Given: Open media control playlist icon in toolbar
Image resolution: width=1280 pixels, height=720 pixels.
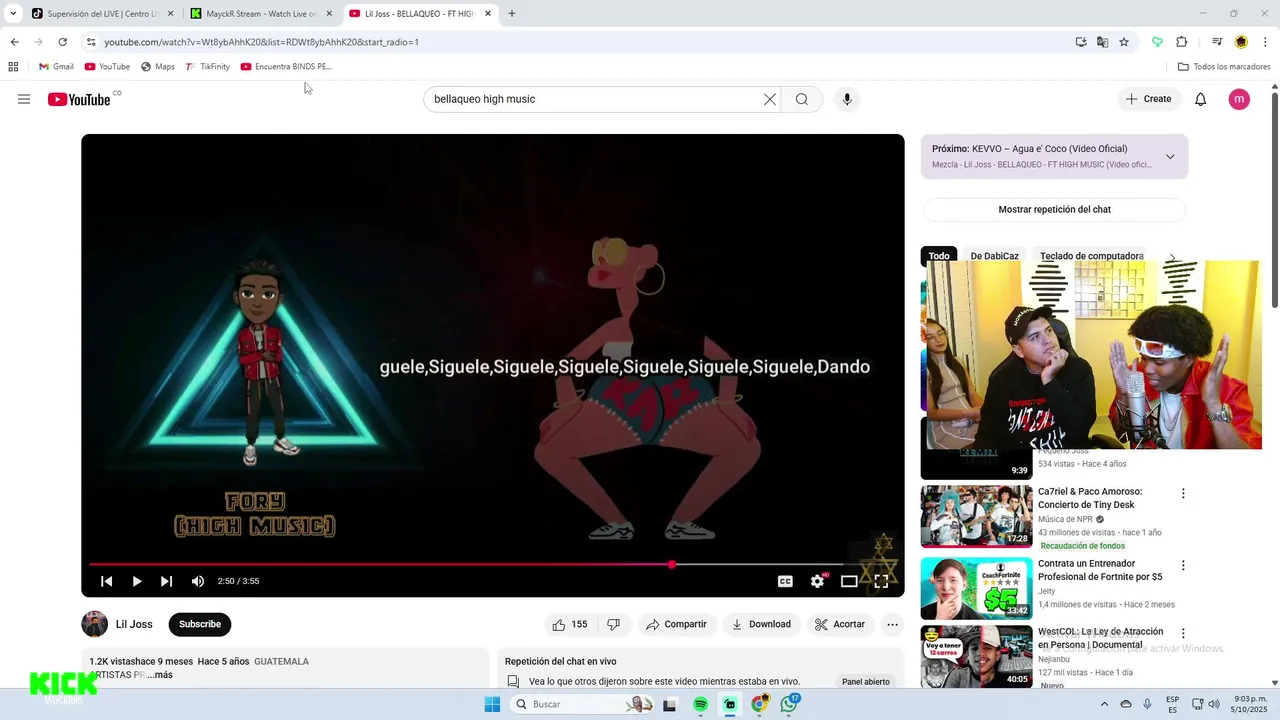Looking at the screenshot, I should pos(1217,42).
